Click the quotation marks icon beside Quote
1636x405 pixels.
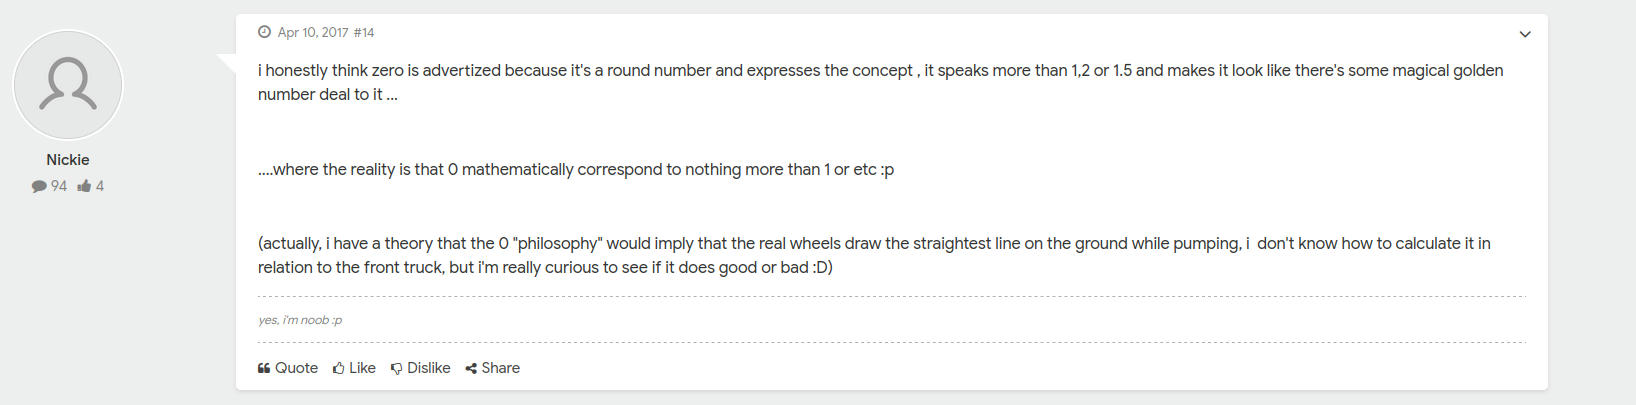[x=264, y=368]
